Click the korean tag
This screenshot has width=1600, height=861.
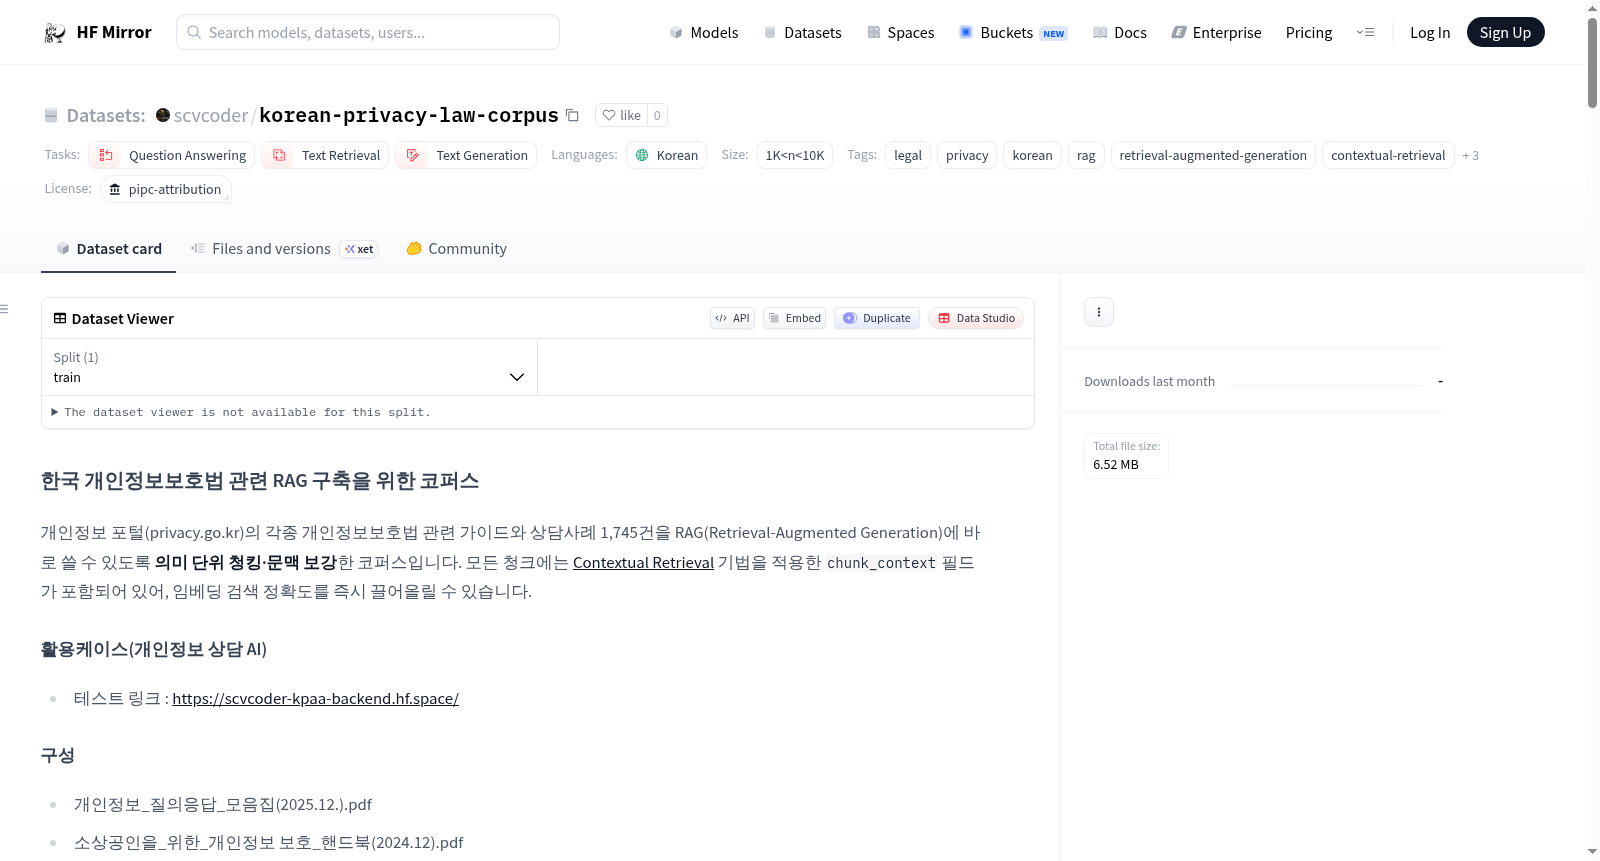click(1032, 155)
